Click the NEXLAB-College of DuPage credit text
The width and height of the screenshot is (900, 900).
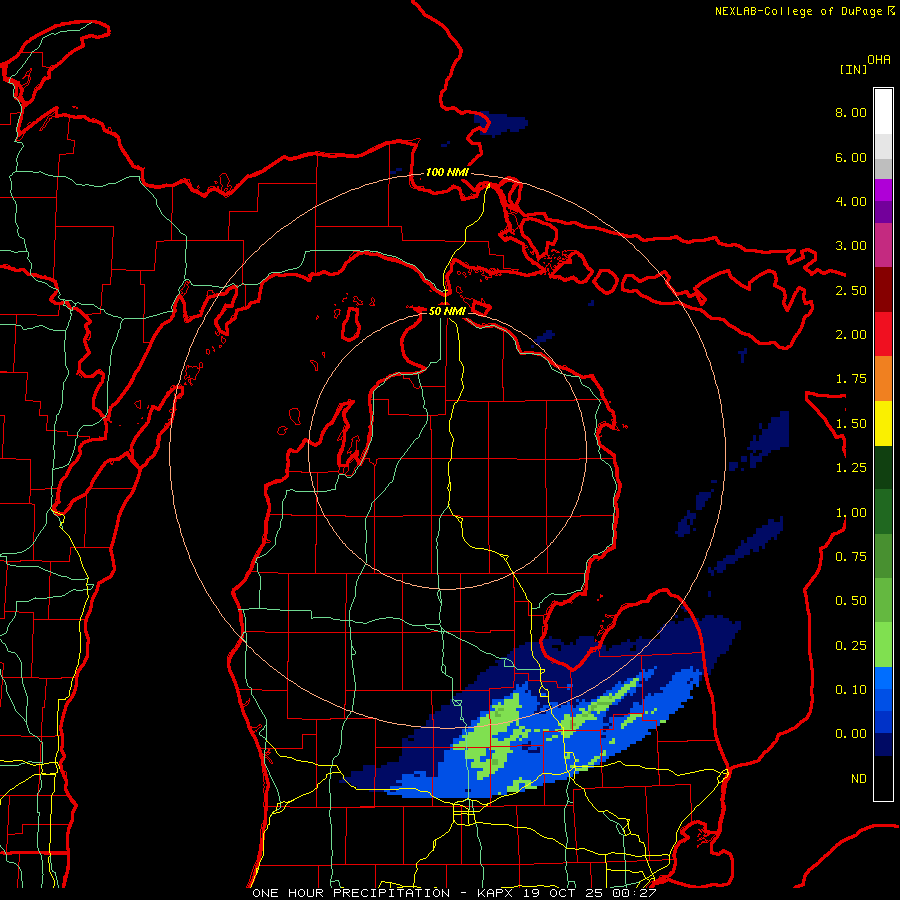pos(798,11)
